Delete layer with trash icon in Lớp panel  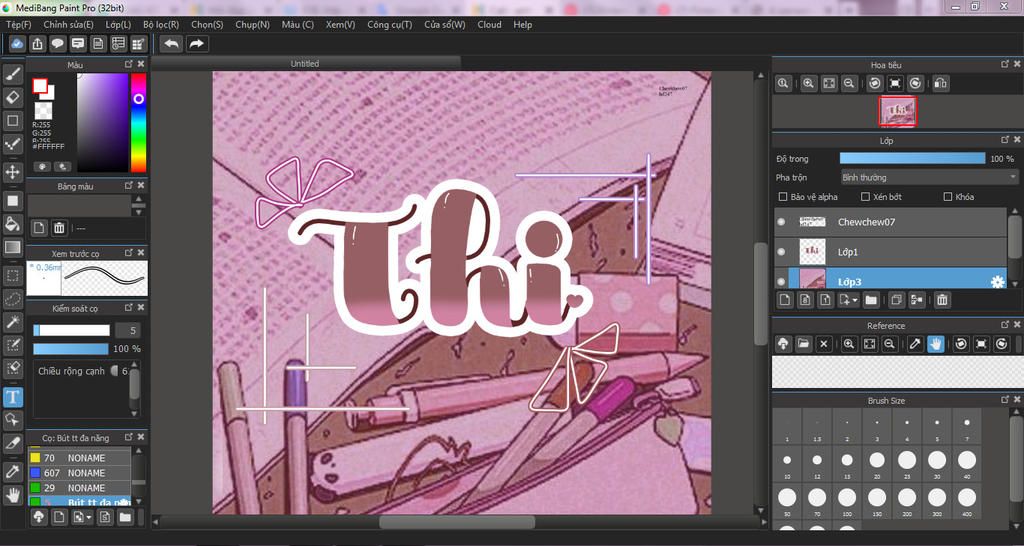[x=942, y=300]
